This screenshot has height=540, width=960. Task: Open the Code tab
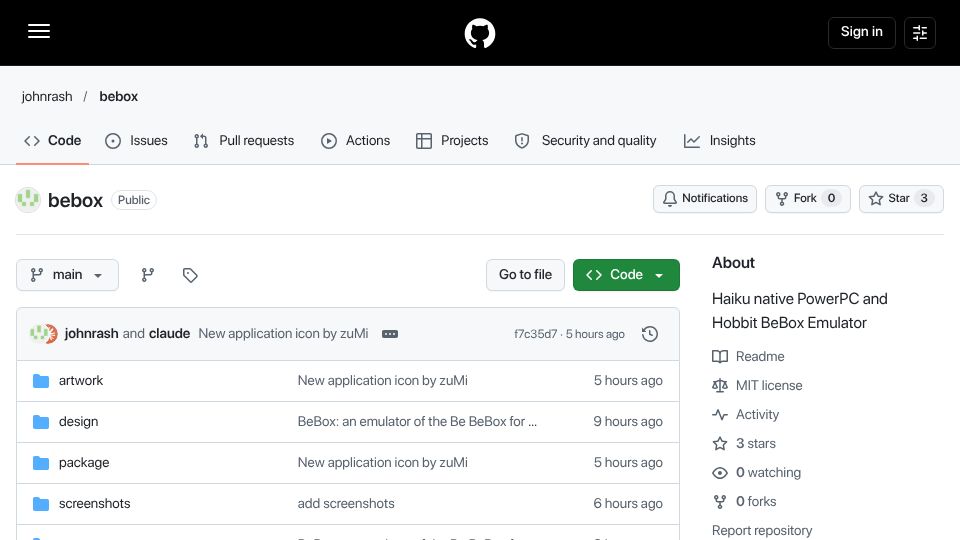coord(53,141)
